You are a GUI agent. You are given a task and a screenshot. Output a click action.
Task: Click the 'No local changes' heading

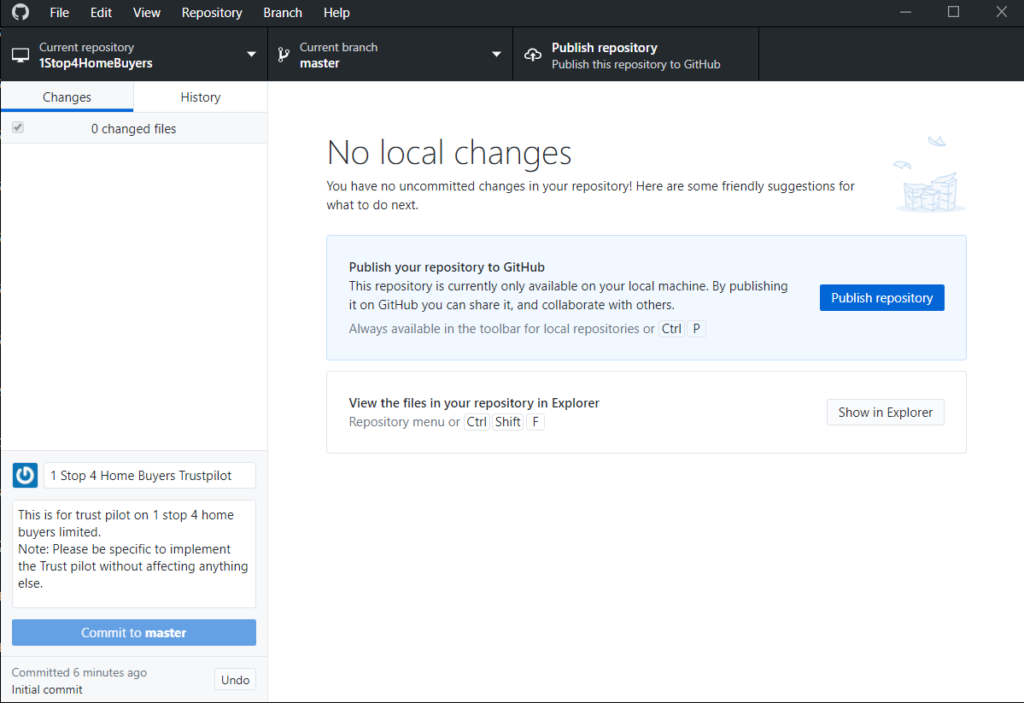click(x=449, y=153)
